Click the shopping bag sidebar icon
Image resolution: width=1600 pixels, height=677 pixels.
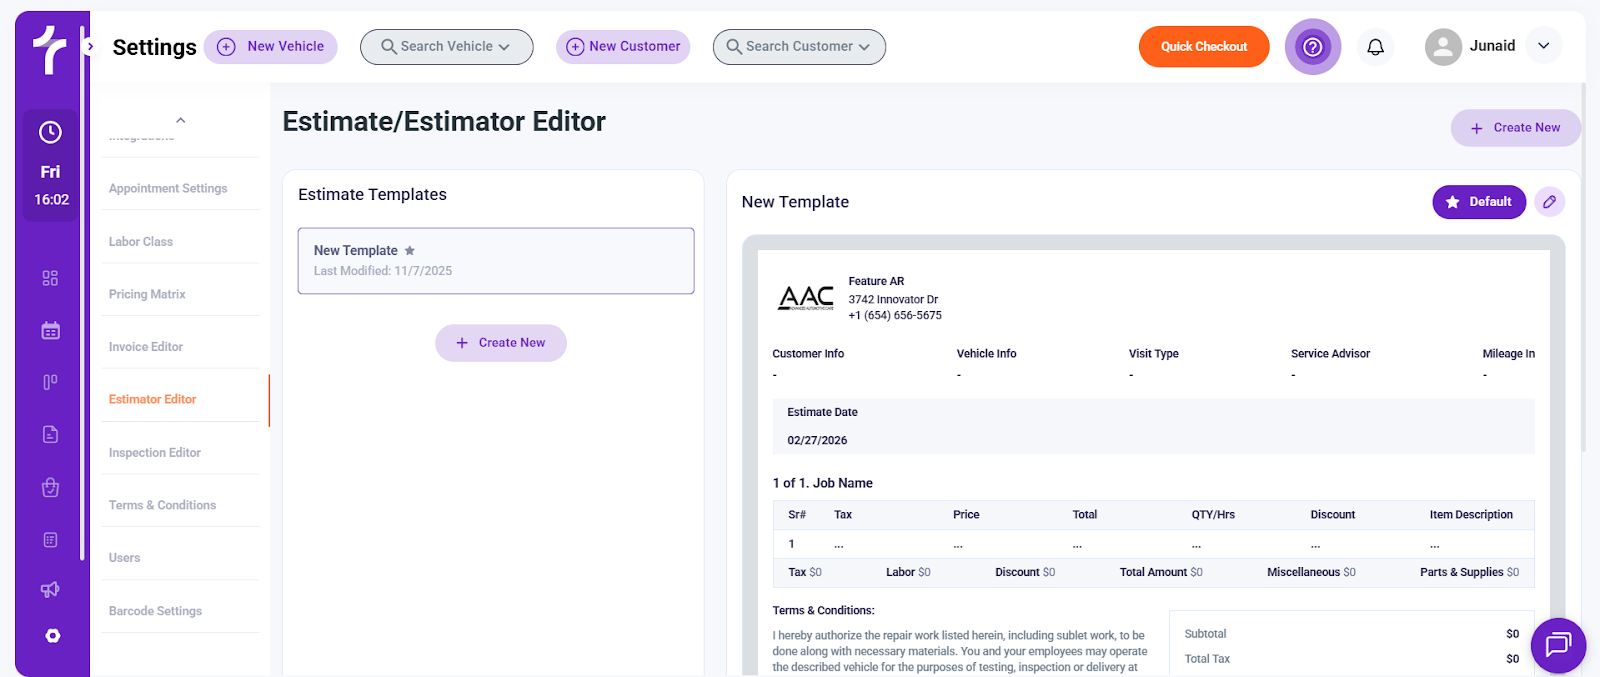pyautogui.click(x=51, y=487)
